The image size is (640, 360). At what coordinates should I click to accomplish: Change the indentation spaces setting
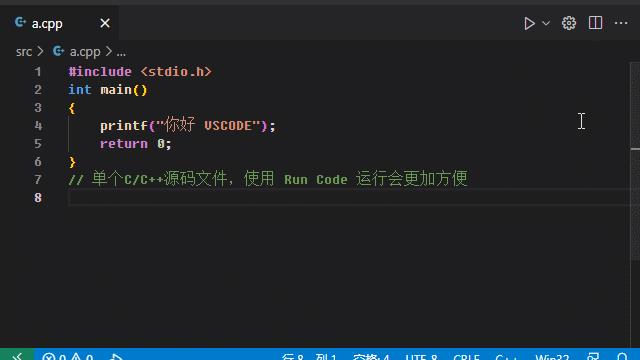pos(371,356)
